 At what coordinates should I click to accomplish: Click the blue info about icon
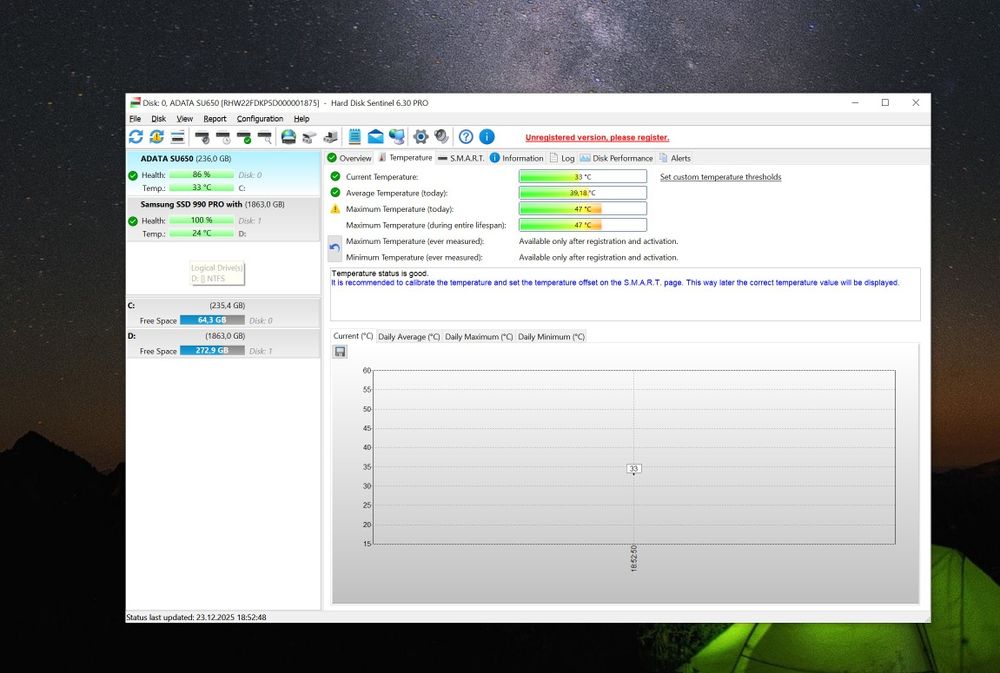(x=487, y=137)
